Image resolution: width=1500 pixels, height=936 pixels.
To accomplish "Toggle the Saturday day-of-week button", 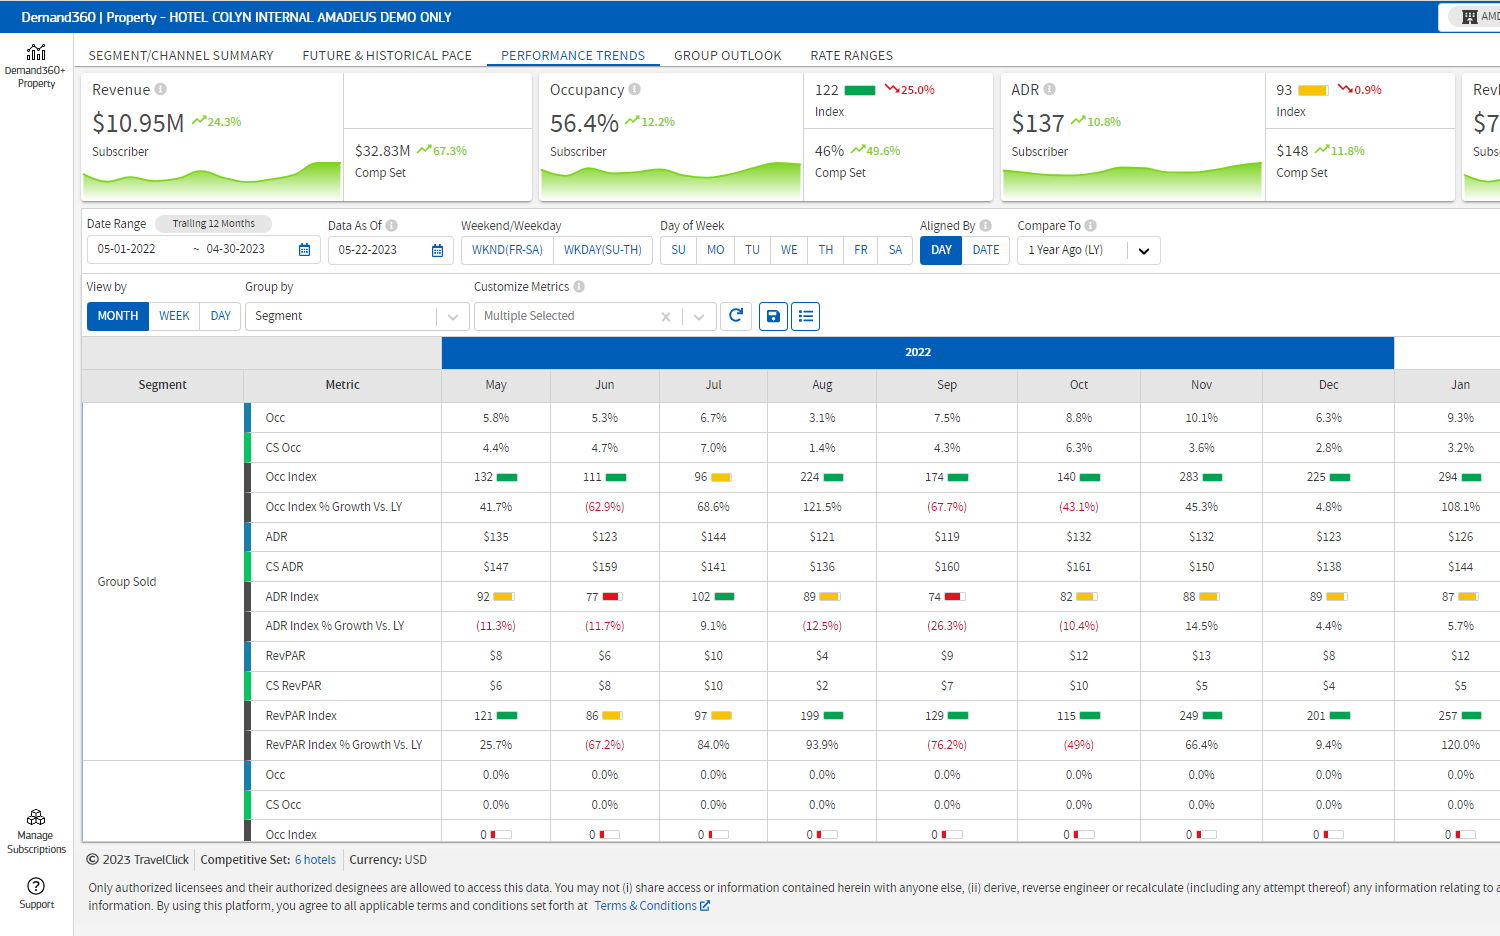I will click(x=895, y=250).
